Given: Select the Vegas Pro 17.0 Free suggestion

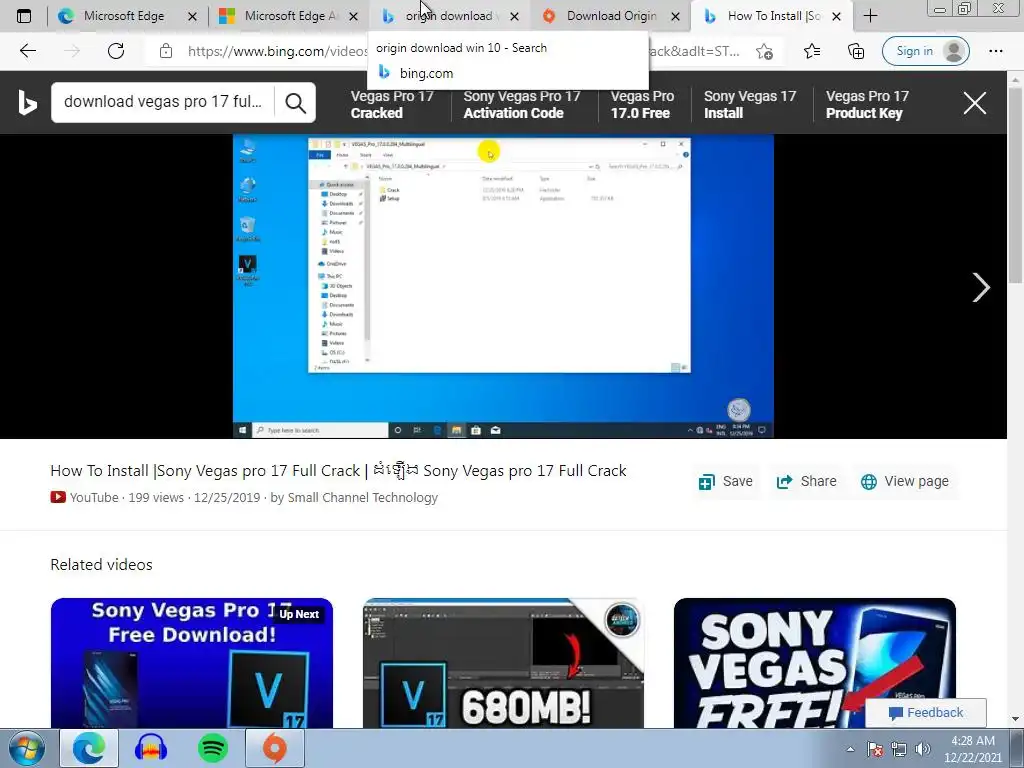Looking at the screenshot, I should [642, 104].
